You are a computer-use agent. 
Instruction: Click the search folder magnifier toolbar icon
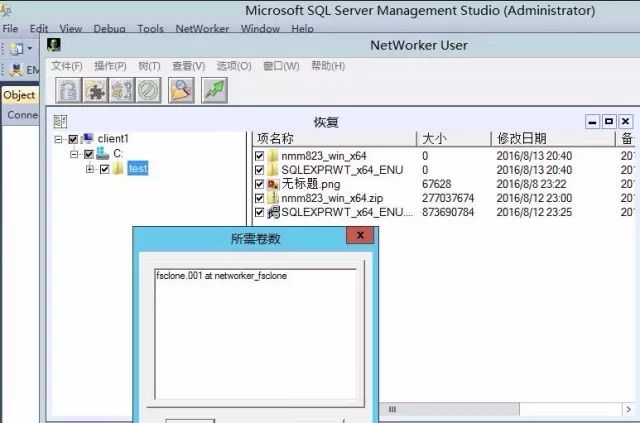coord(181,90)
